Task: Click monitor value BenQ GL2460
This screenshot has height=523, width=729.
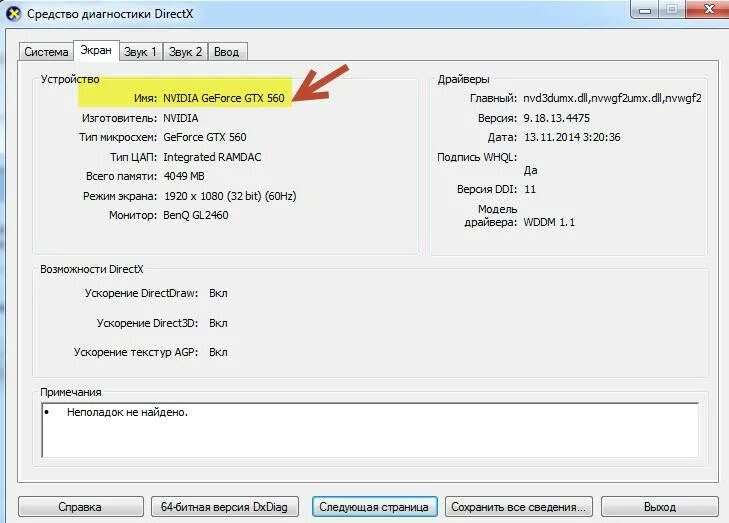Action: pos(196,215)
